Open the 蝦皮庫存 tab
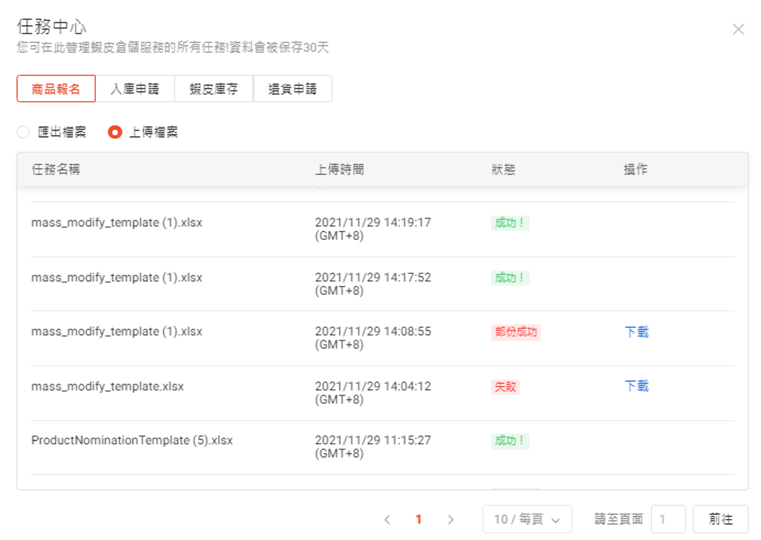Image resolution: width=761 pixels, height=540 pixels. pyautogui.click(x=213, y=88)
